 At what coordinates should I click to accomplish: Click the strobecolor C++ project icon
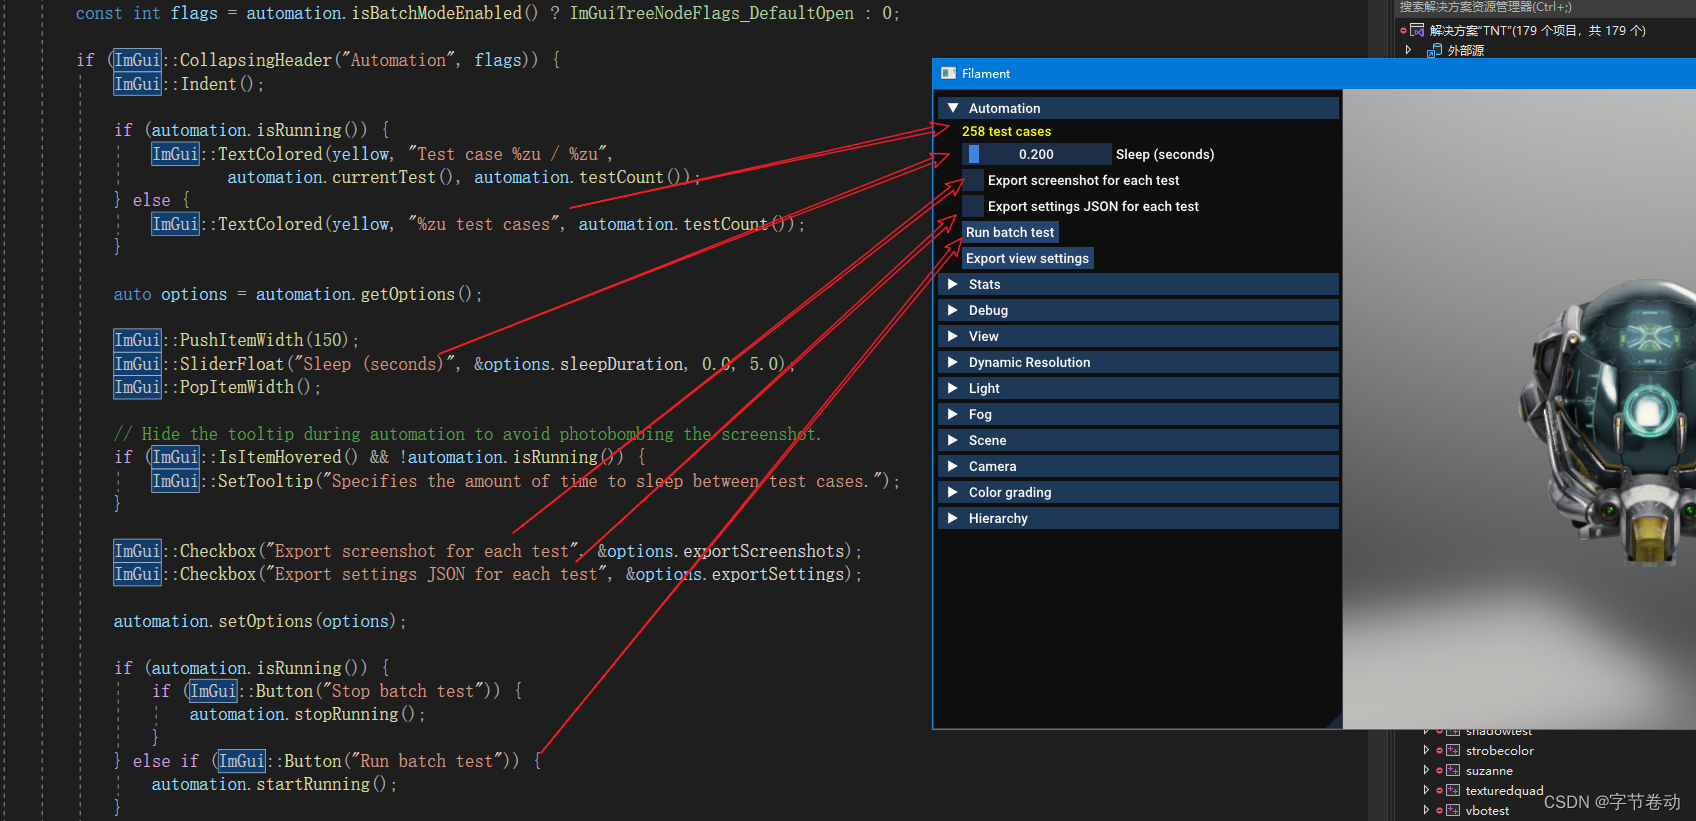click(1453, 750)
